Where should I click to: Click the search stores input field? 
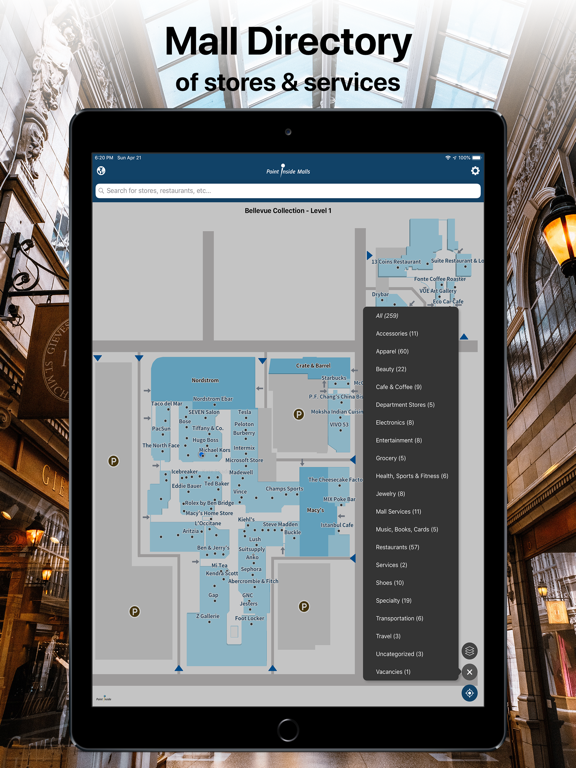point(288,191)
